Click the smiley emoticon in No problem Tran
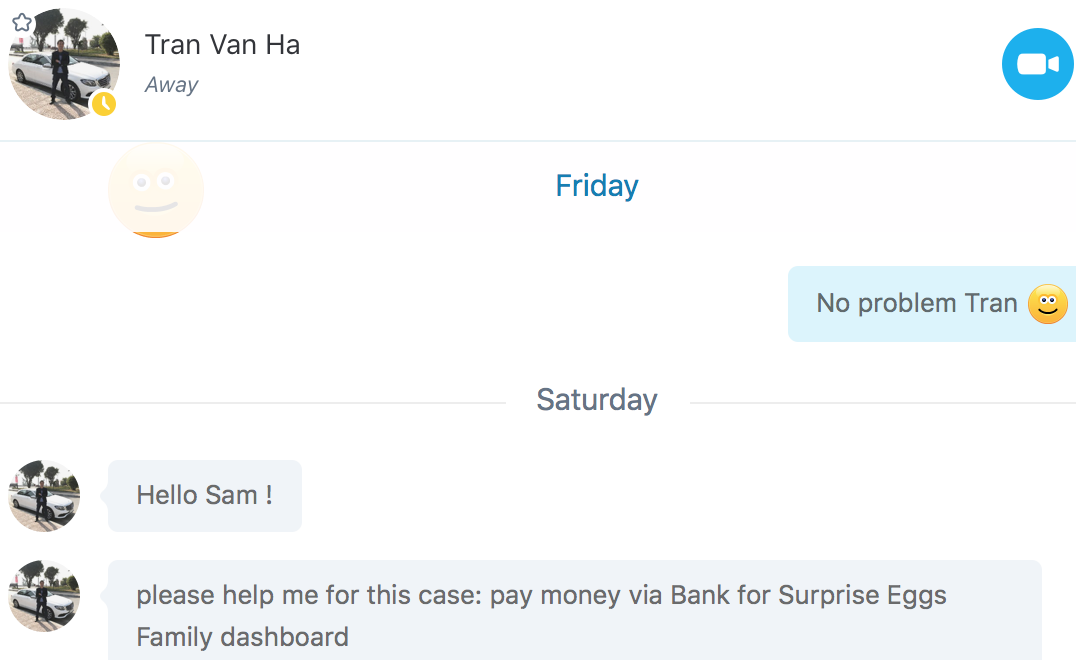Screen dimensions: 1076x660 point(1047,304)
